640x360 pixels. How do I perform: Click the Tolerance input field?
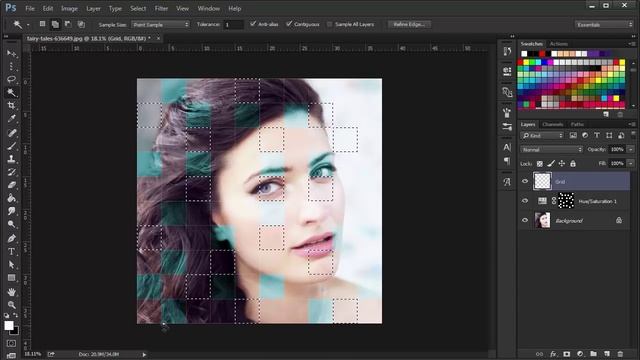tap(233, 24)
